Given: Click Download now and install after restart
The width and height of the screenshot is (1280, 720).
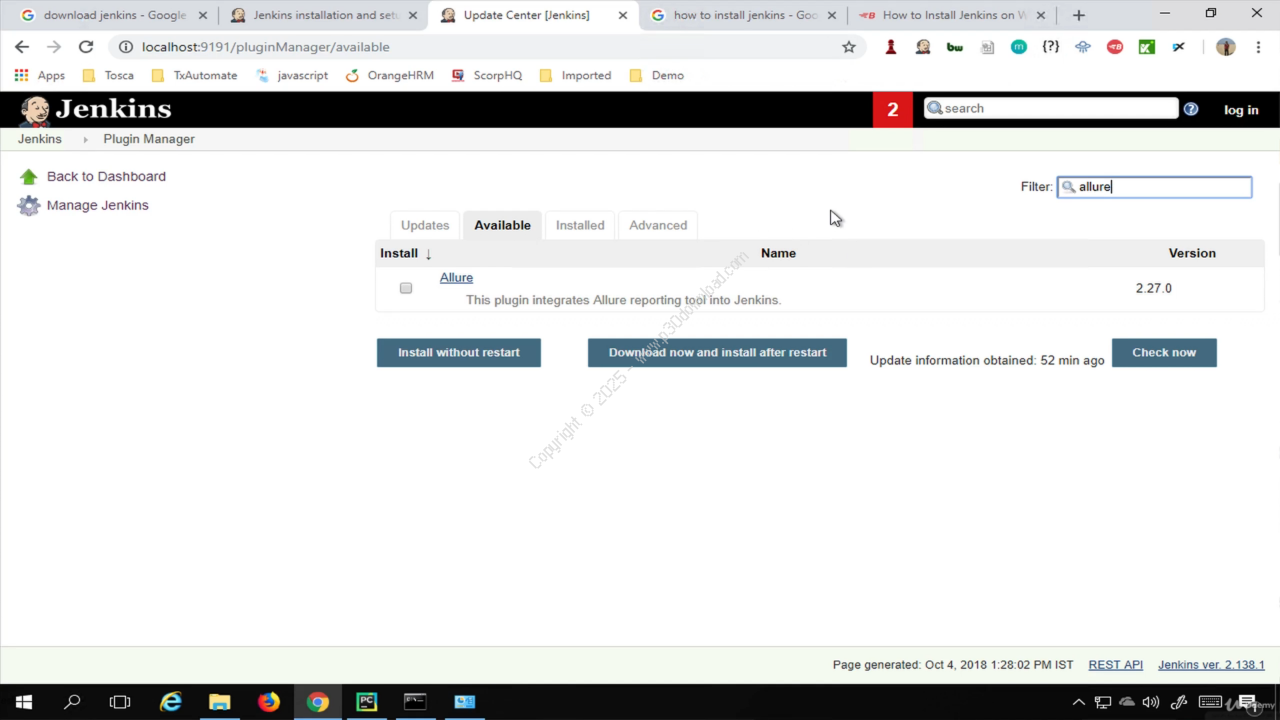Looking at the screenshot, I should click(x=717, y=353).
